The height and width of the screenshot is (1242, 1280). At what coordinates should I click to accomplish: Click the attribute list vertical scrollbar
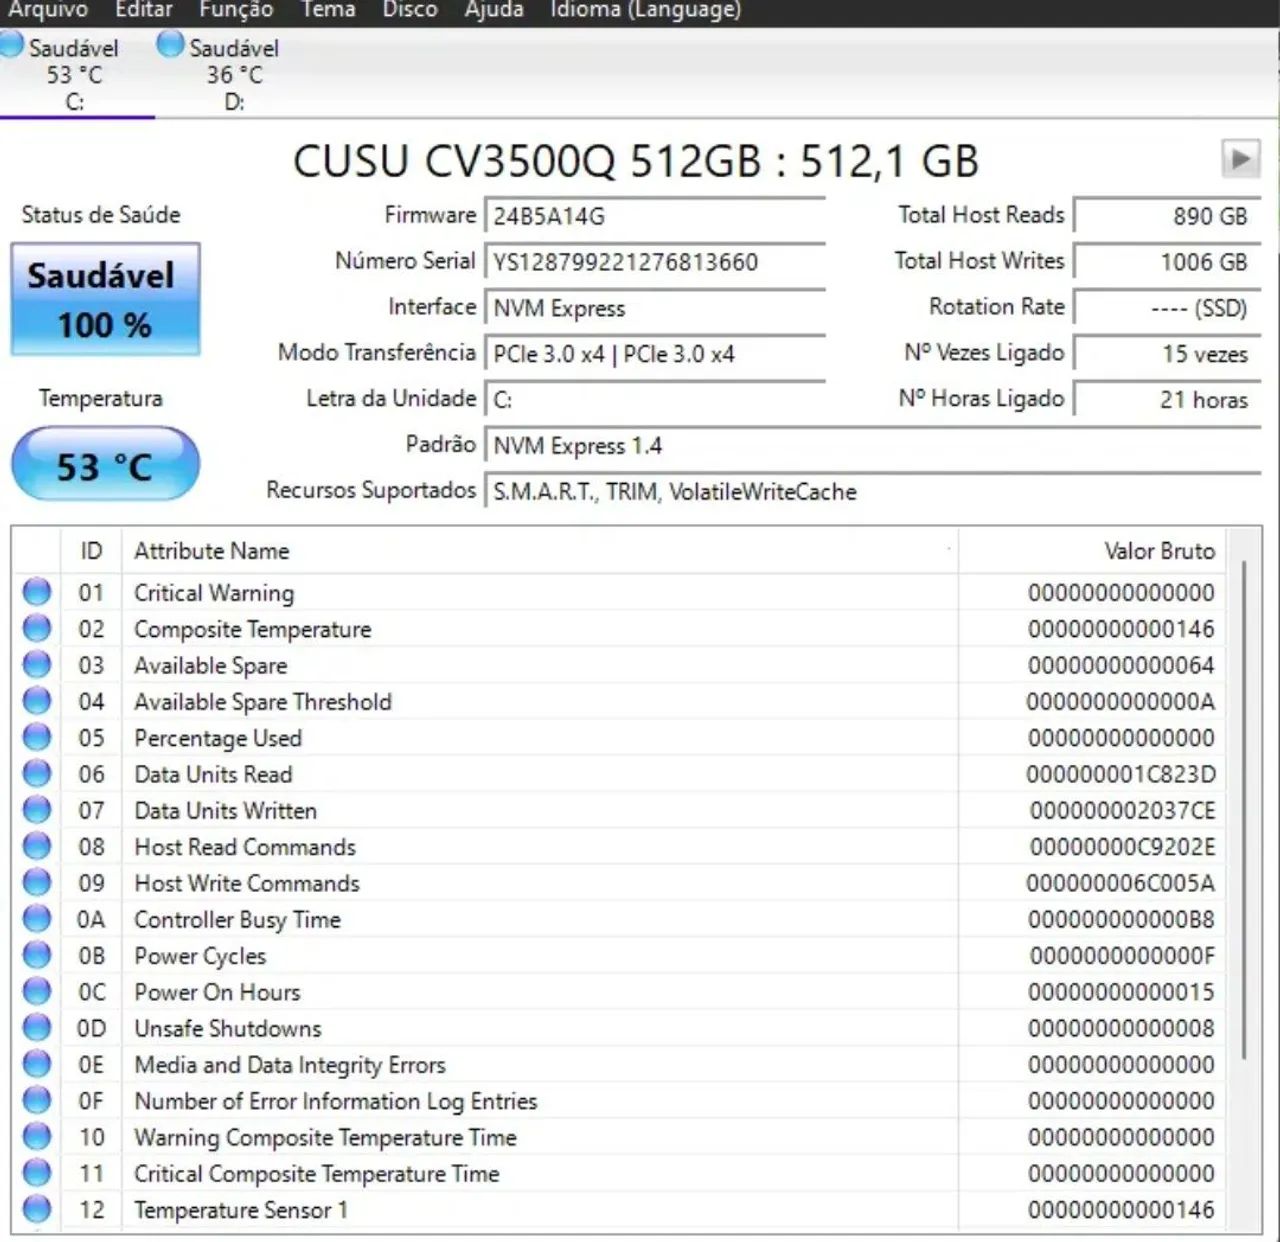tap(1244, 810)
